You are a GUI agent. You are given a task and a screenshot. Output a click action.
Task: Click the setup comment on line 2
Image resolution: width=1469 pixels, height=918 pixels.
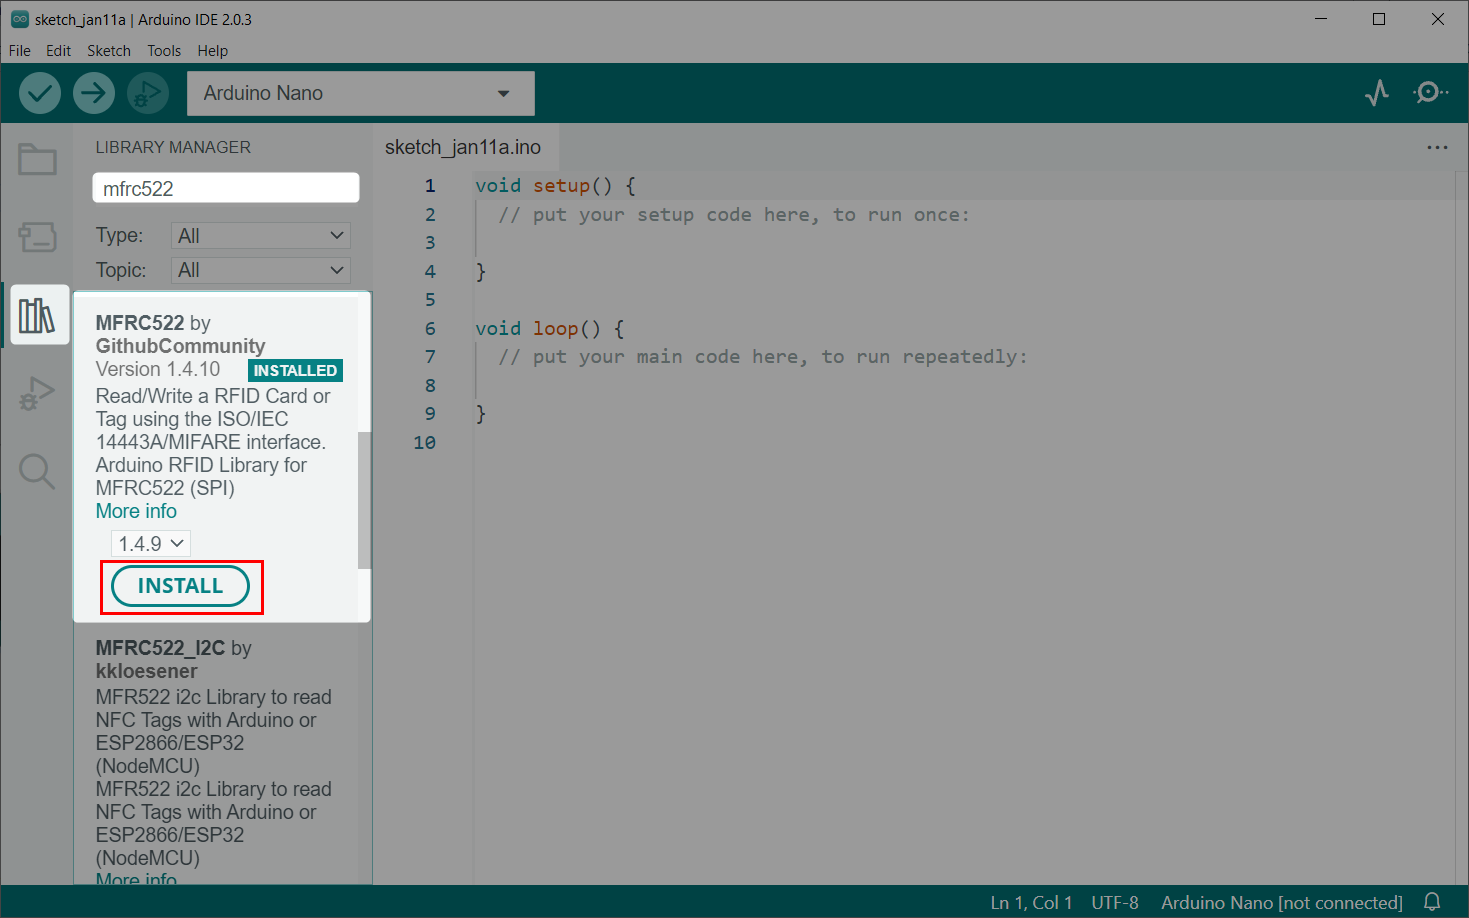pyautogui.click(x=734, y=214)
